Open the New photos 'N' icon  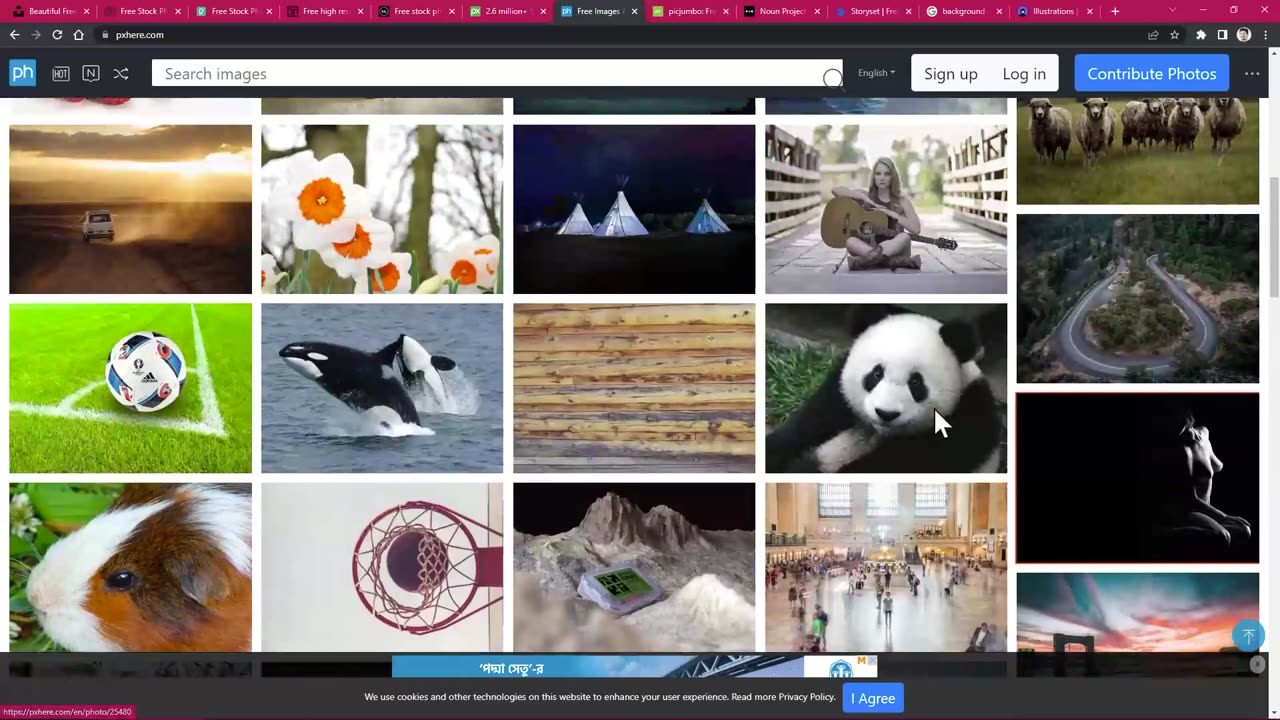pos(91,74)
